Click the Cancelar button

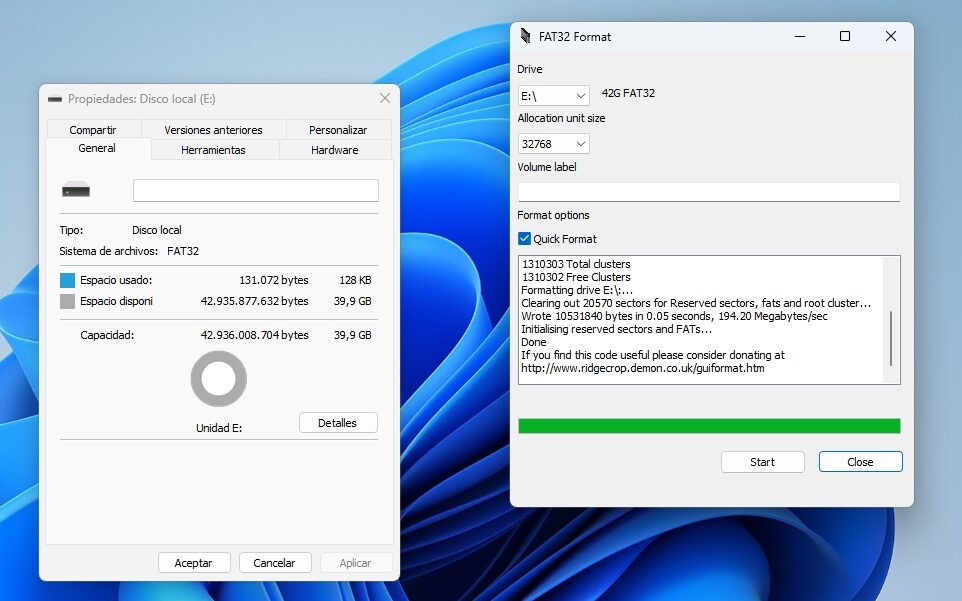(x=275, y=562)
